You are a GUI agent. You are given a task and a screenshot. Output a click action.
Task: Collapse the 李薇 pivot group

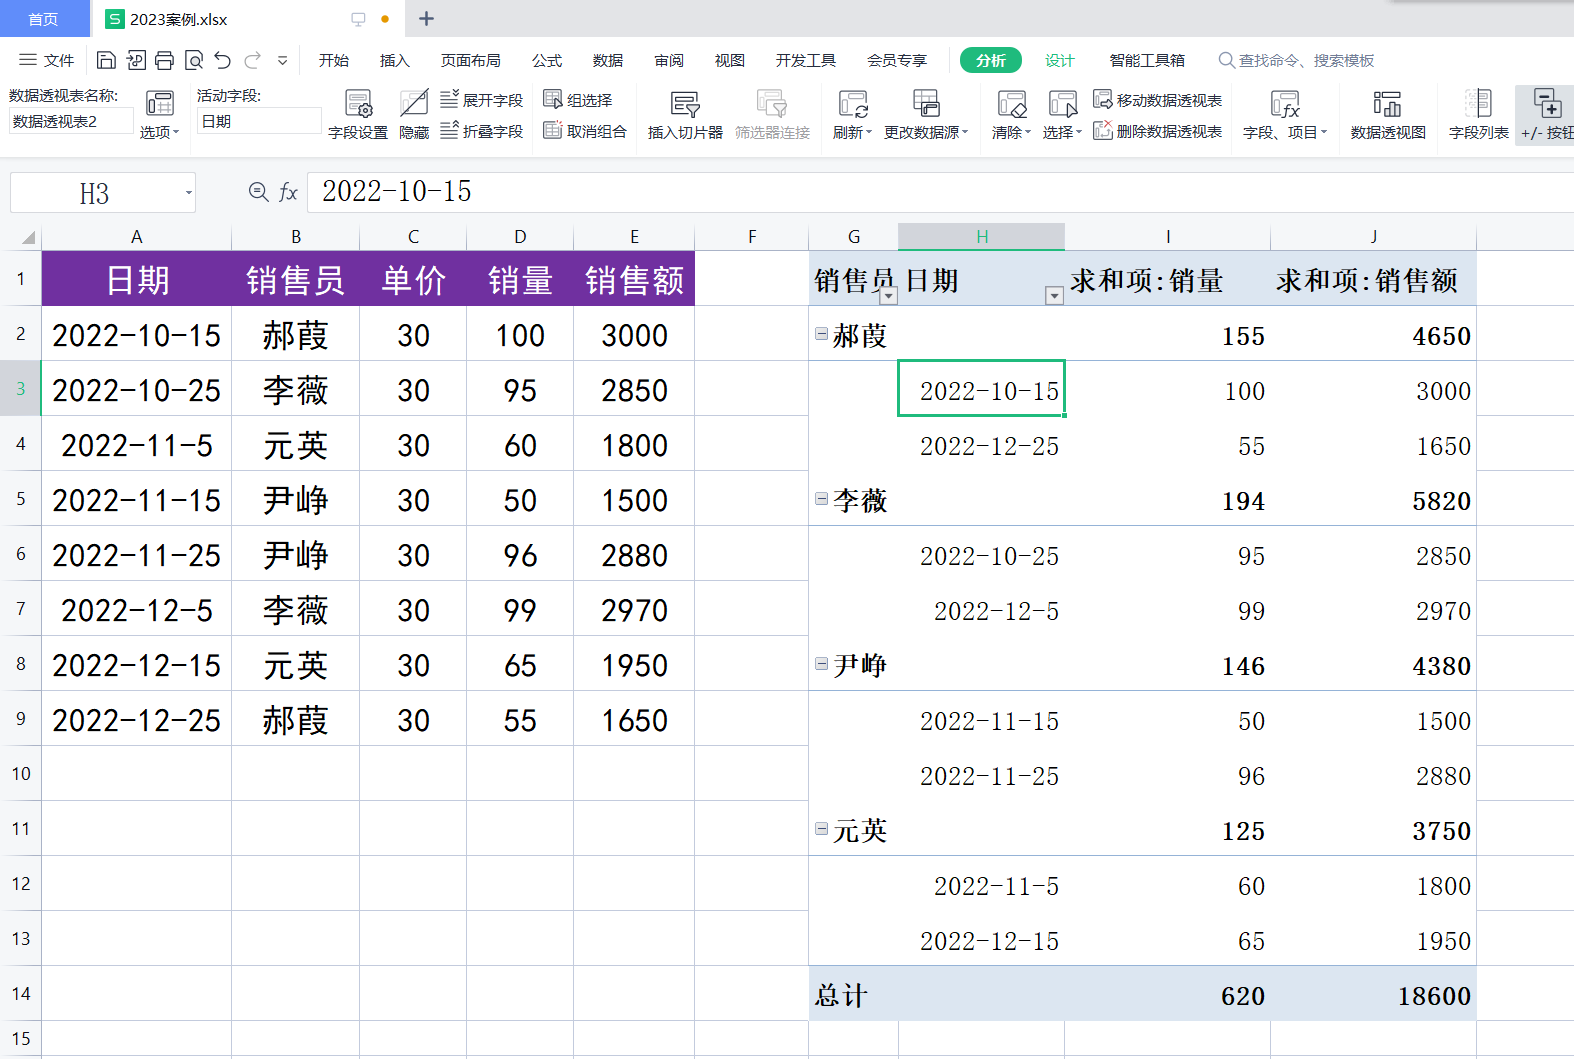tap(821, 499)
